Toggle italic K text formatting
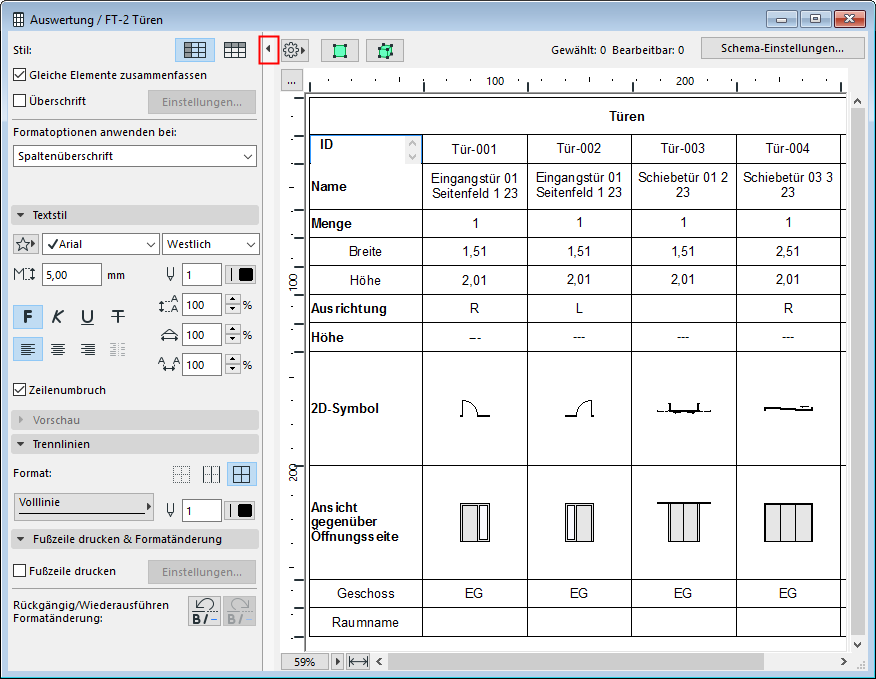This screenshot has width=876, height=679. point(58,317)
